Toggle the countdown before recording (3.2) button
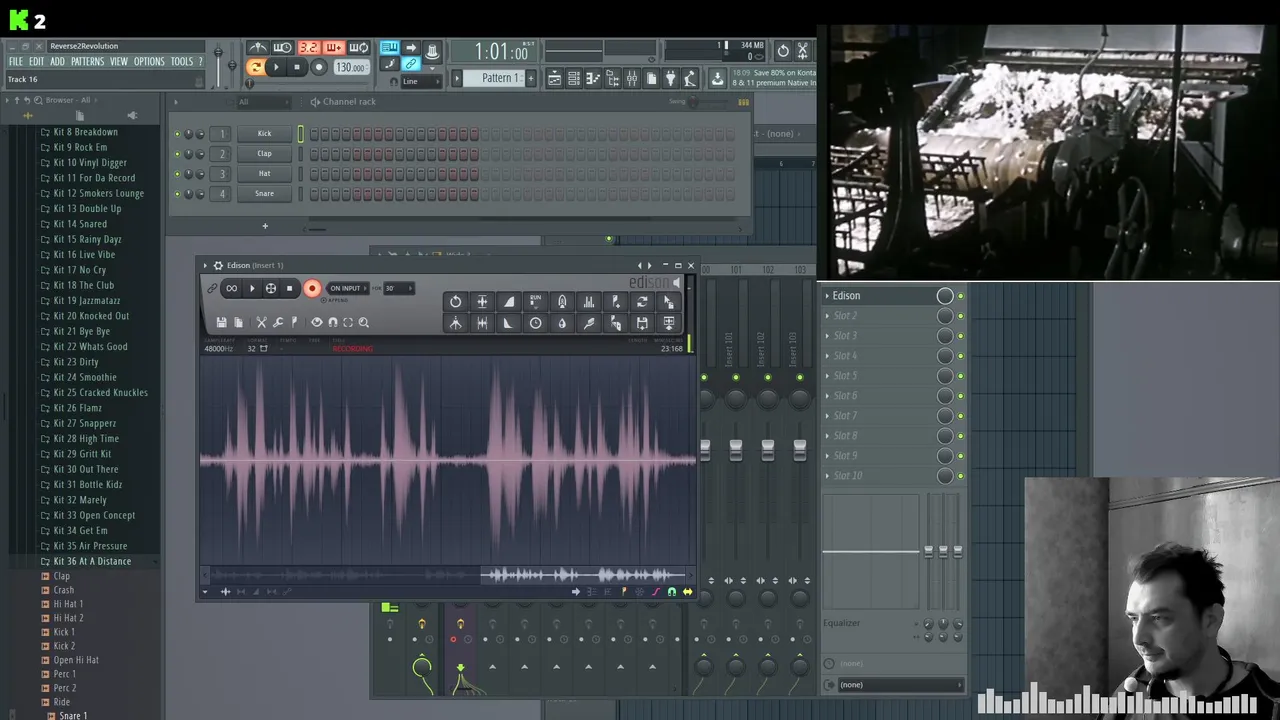Viewport: 1280px width, 720px height. (308, 48)
